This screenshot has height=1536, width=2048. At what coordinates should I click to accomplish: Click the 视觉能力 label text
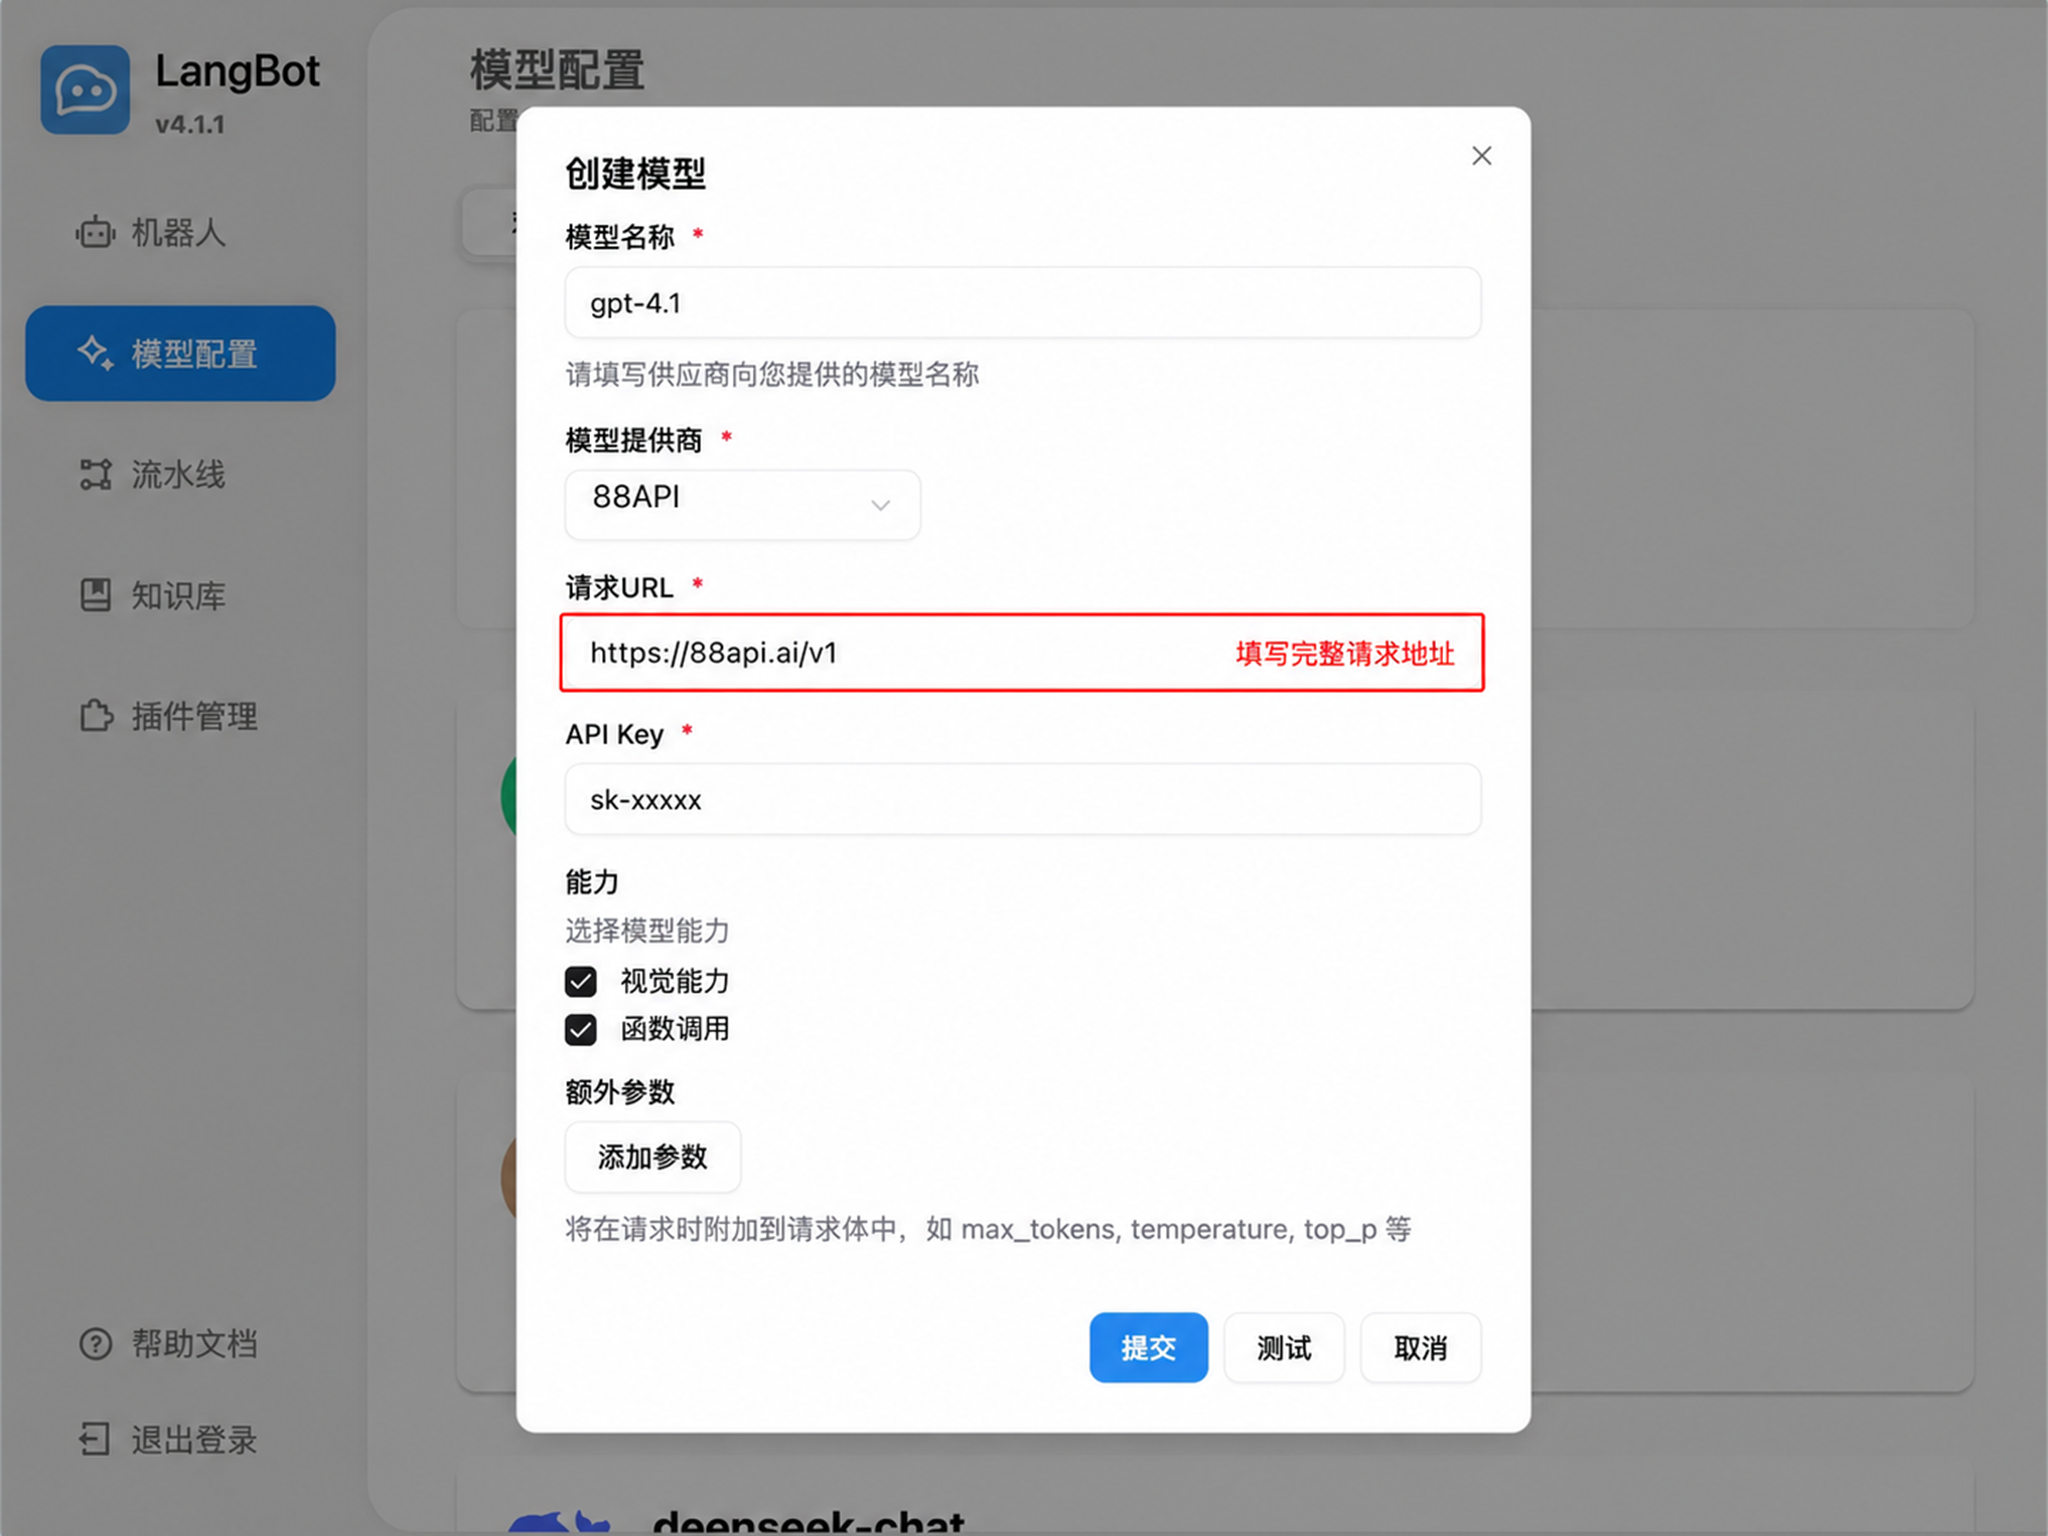click(x=674, y=981)
